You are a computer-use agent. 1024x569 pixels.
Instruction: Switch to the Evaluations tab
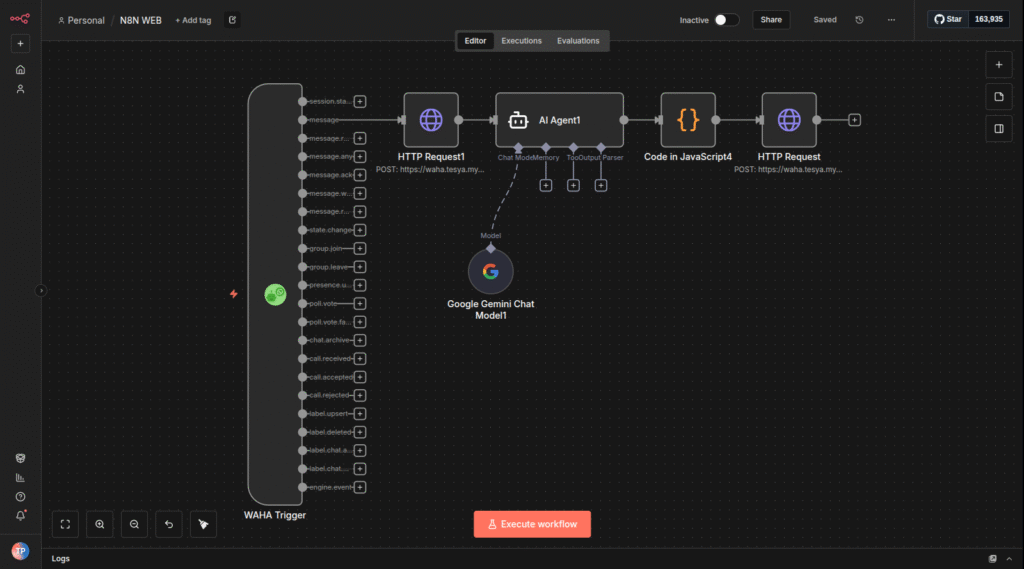[578, 41]
